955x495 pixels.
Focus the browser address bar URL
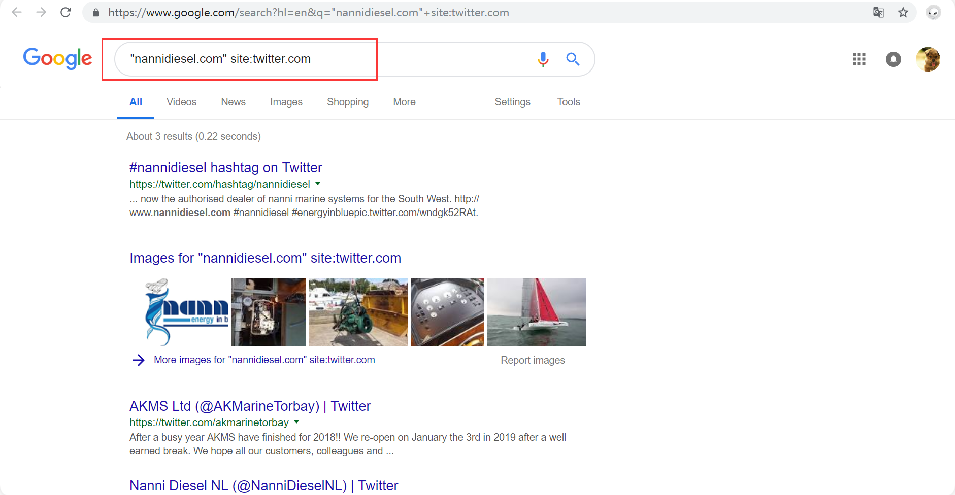click(x=308, y=12)
